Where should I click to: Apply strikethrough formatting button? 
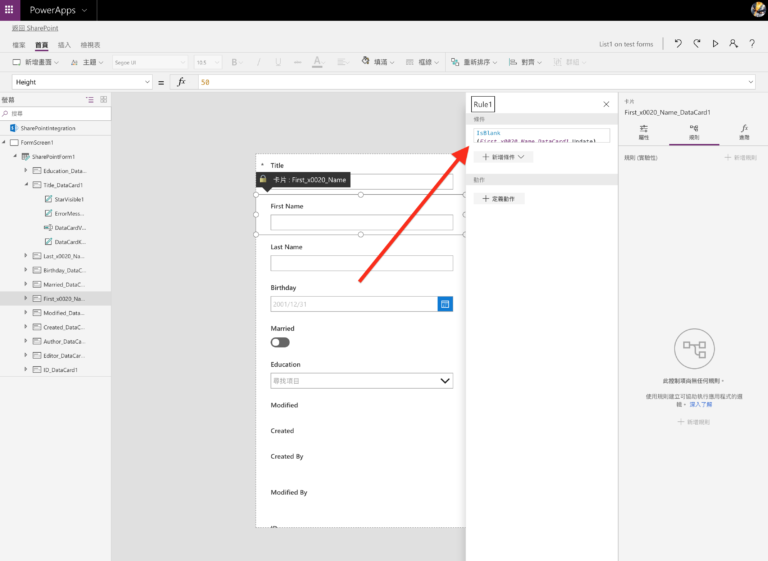297,62
